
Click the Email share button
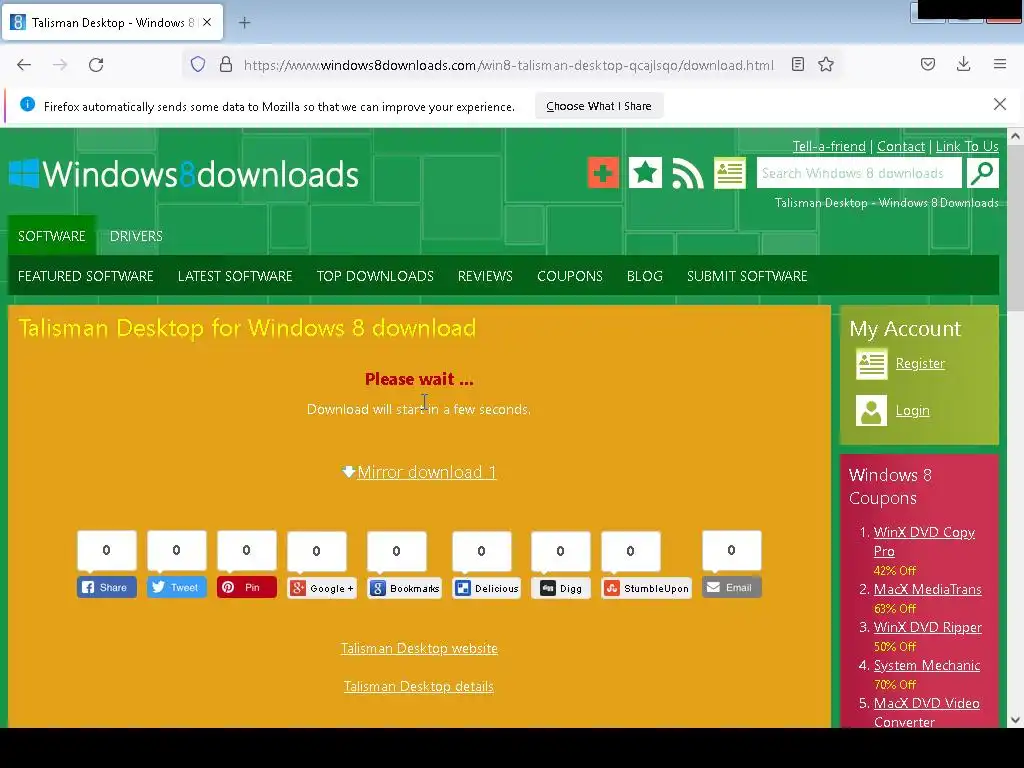tap(731, 587)
